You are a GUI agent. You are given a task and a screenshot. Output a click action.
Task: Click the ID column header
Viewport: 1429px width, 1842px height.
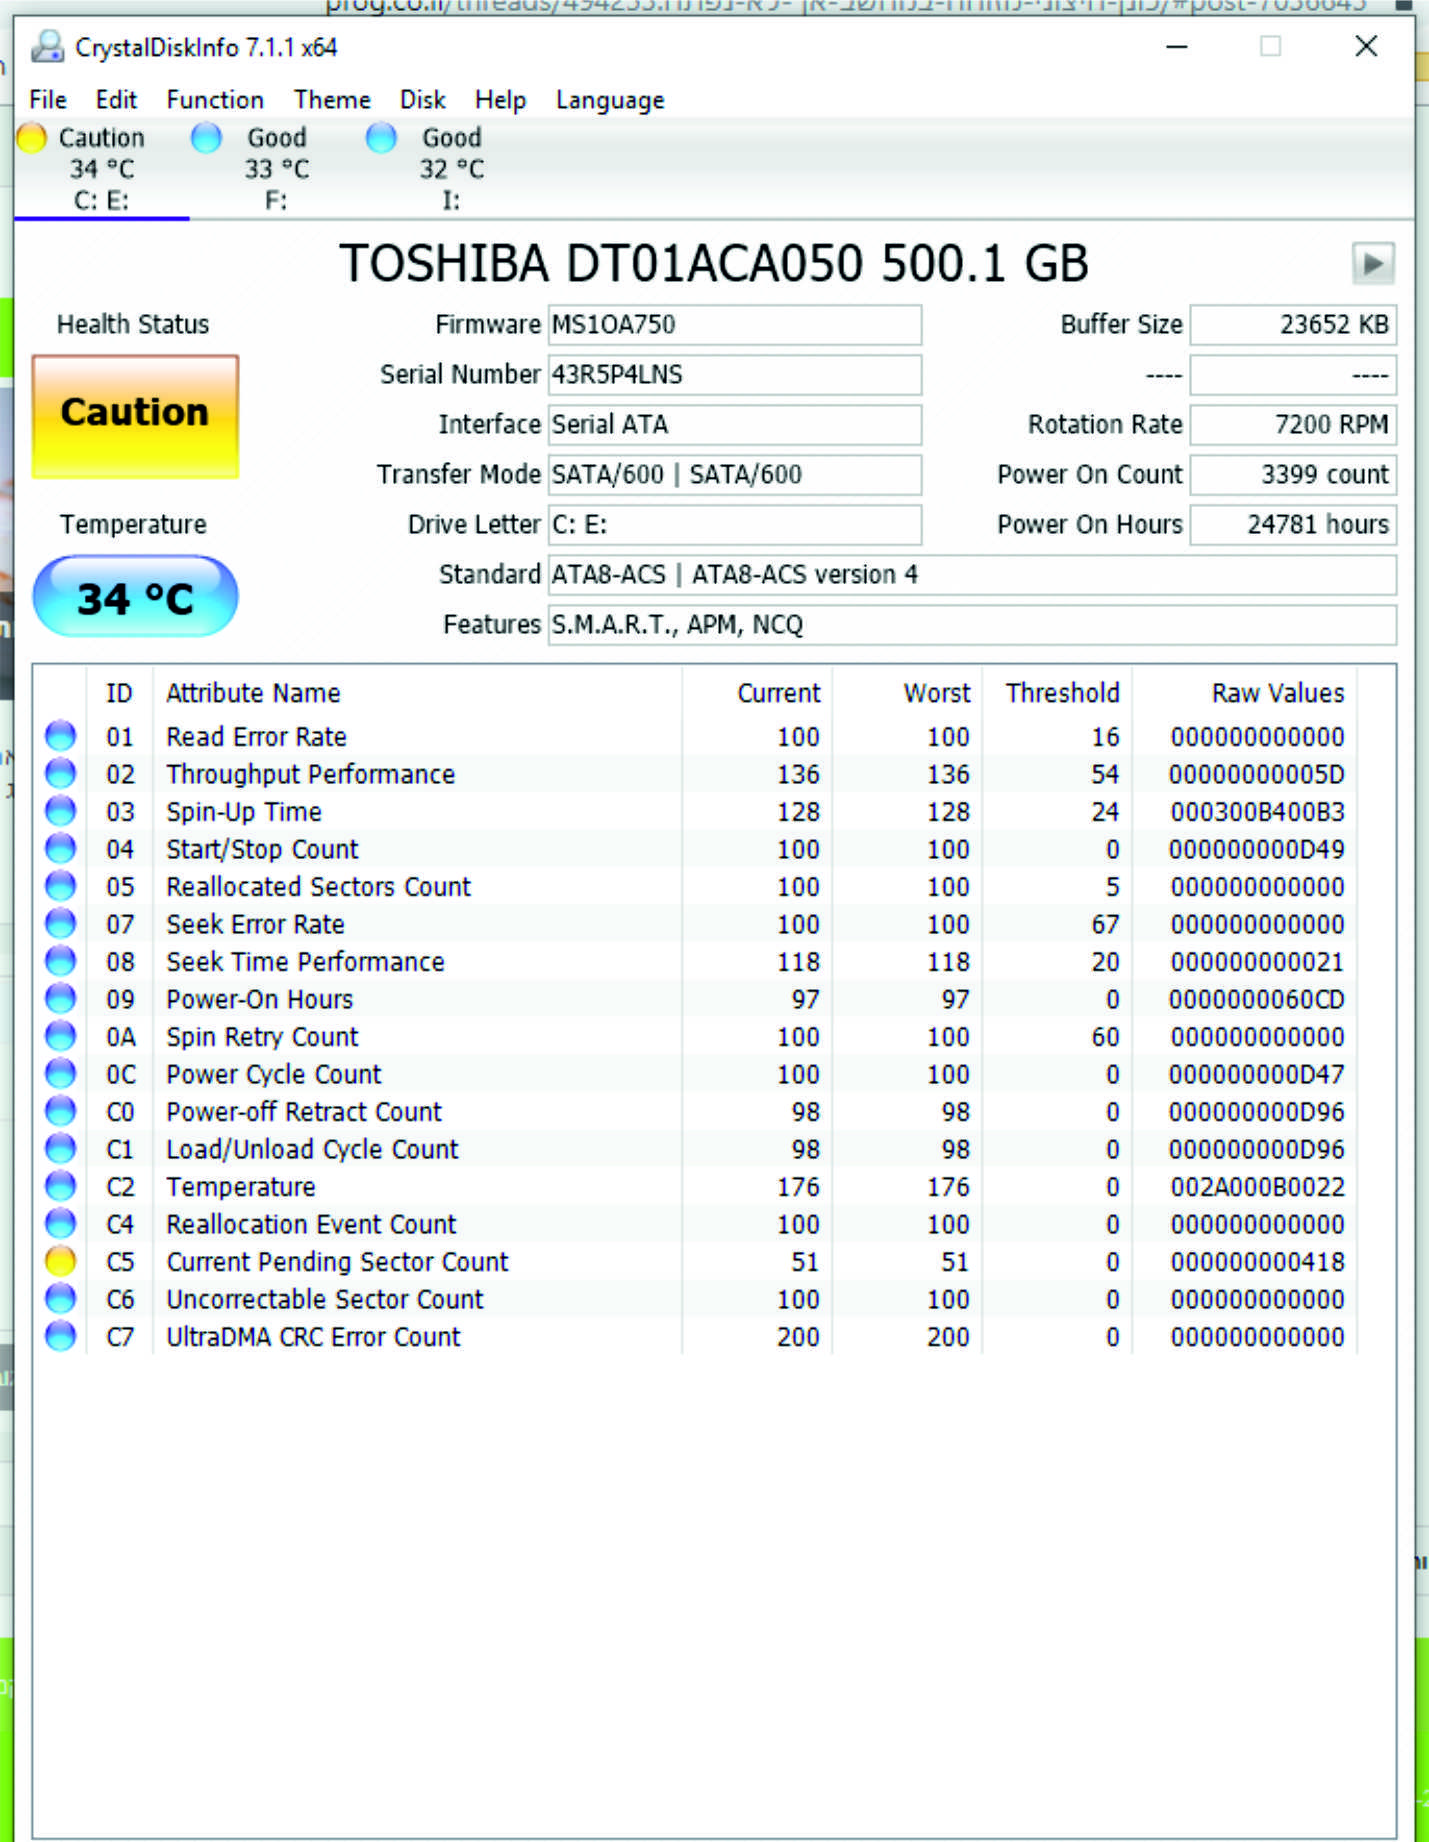pyautogui.click(x=119, y=693)
